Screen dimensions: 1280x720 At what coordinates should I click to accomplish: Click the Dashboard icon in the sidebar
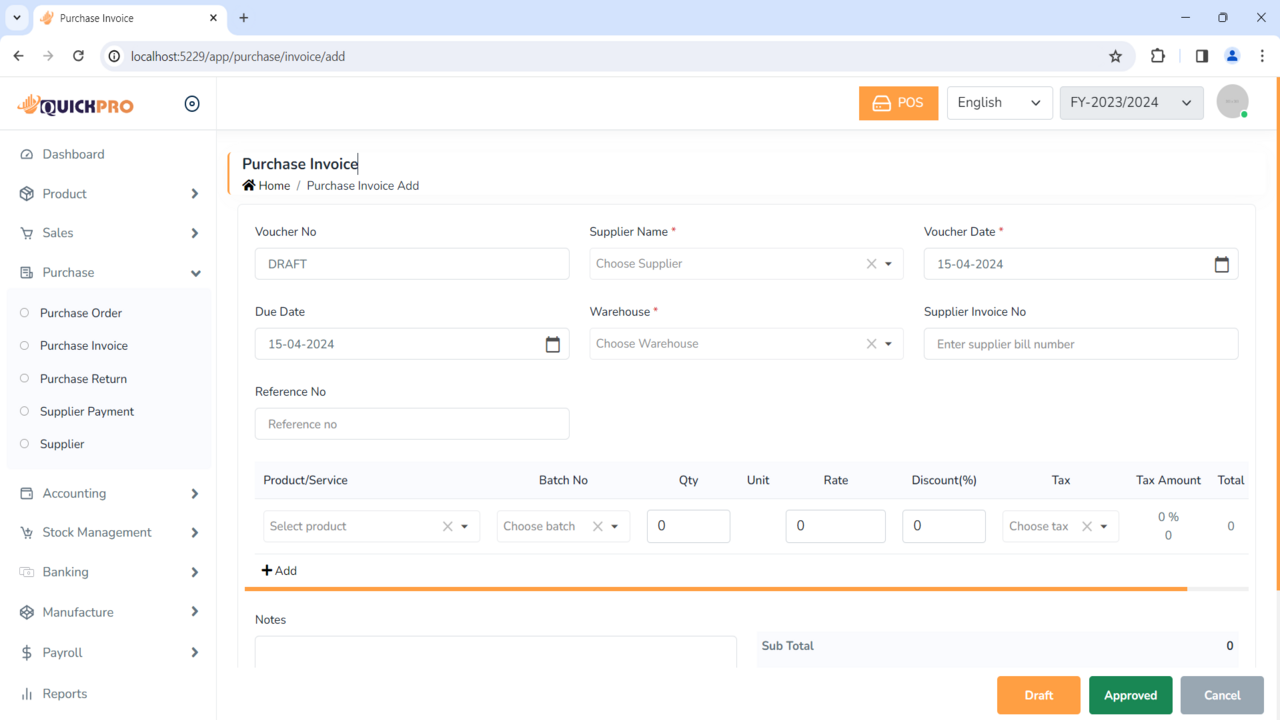click(29, 154)
